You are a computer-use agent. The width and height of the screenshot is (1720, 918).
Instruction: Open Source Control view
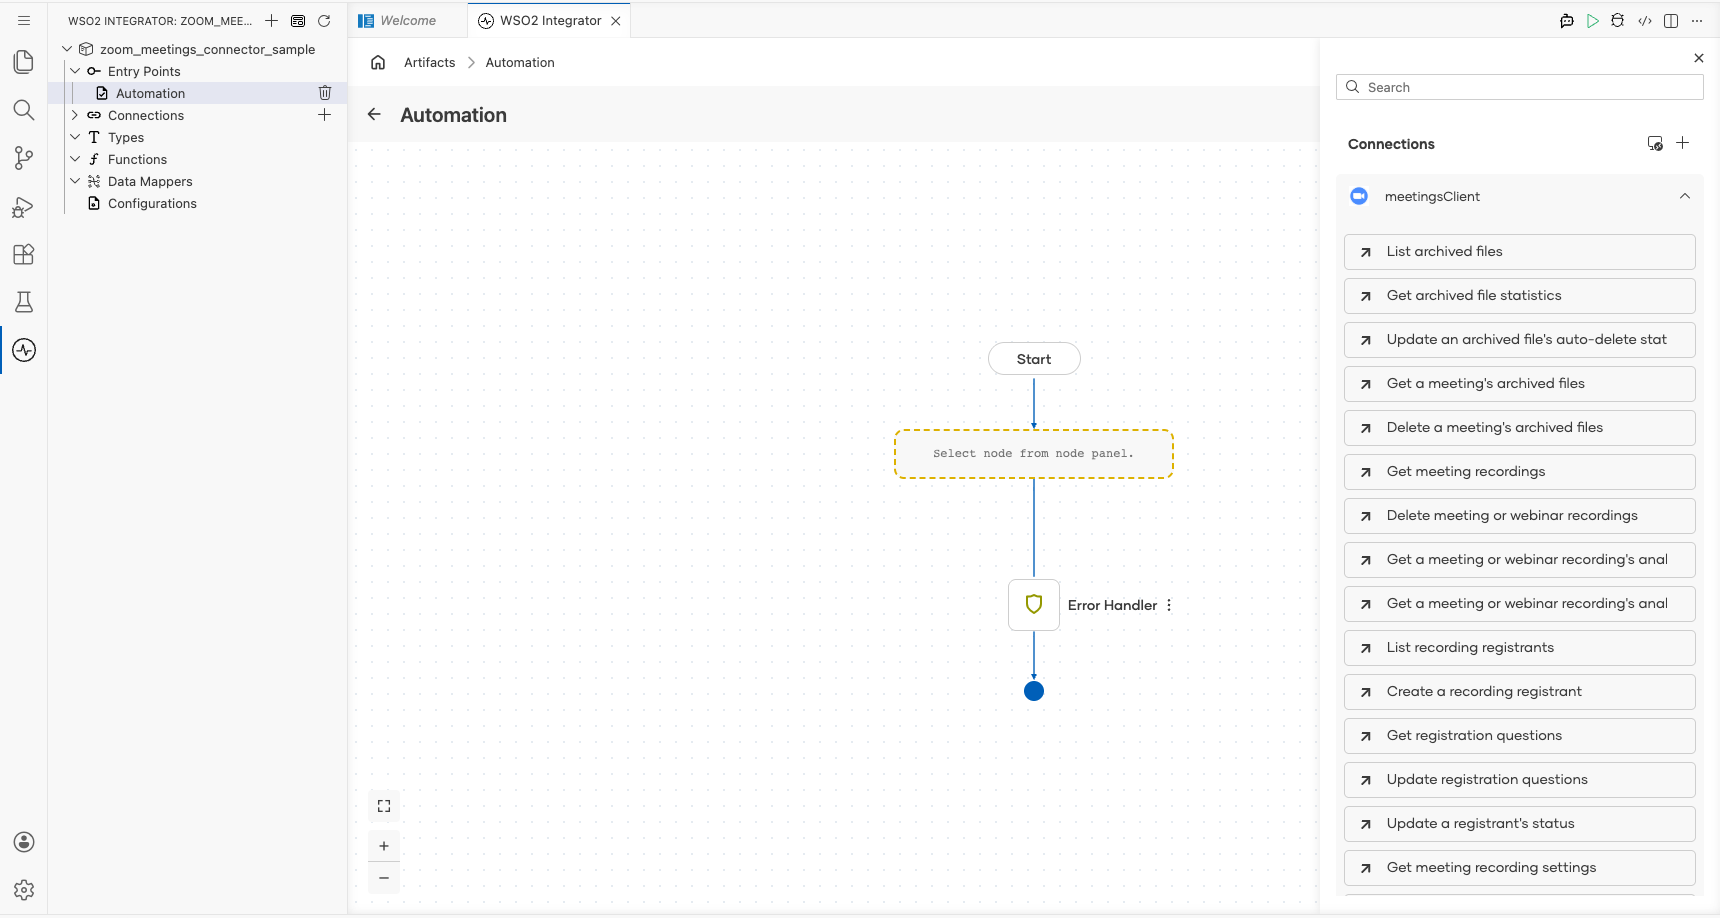tap(24, 158)
